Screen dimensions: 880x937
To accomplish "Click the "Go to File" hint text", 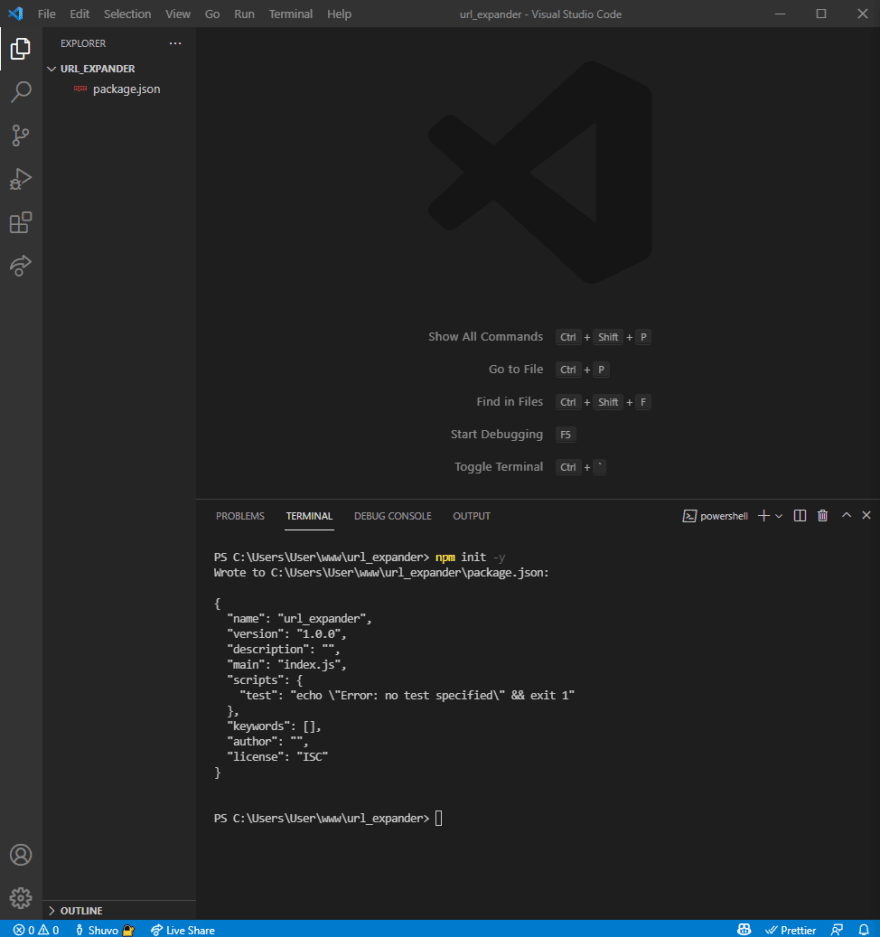I will (x=516, y=369).
